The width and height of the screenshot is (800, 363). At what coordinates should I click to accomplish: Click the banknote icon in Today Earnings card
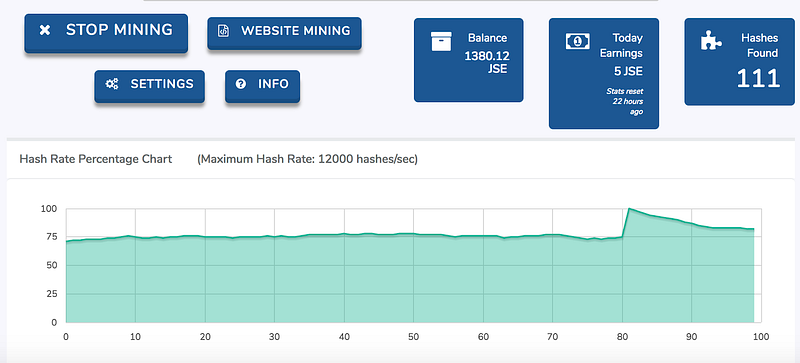point(578,41)
